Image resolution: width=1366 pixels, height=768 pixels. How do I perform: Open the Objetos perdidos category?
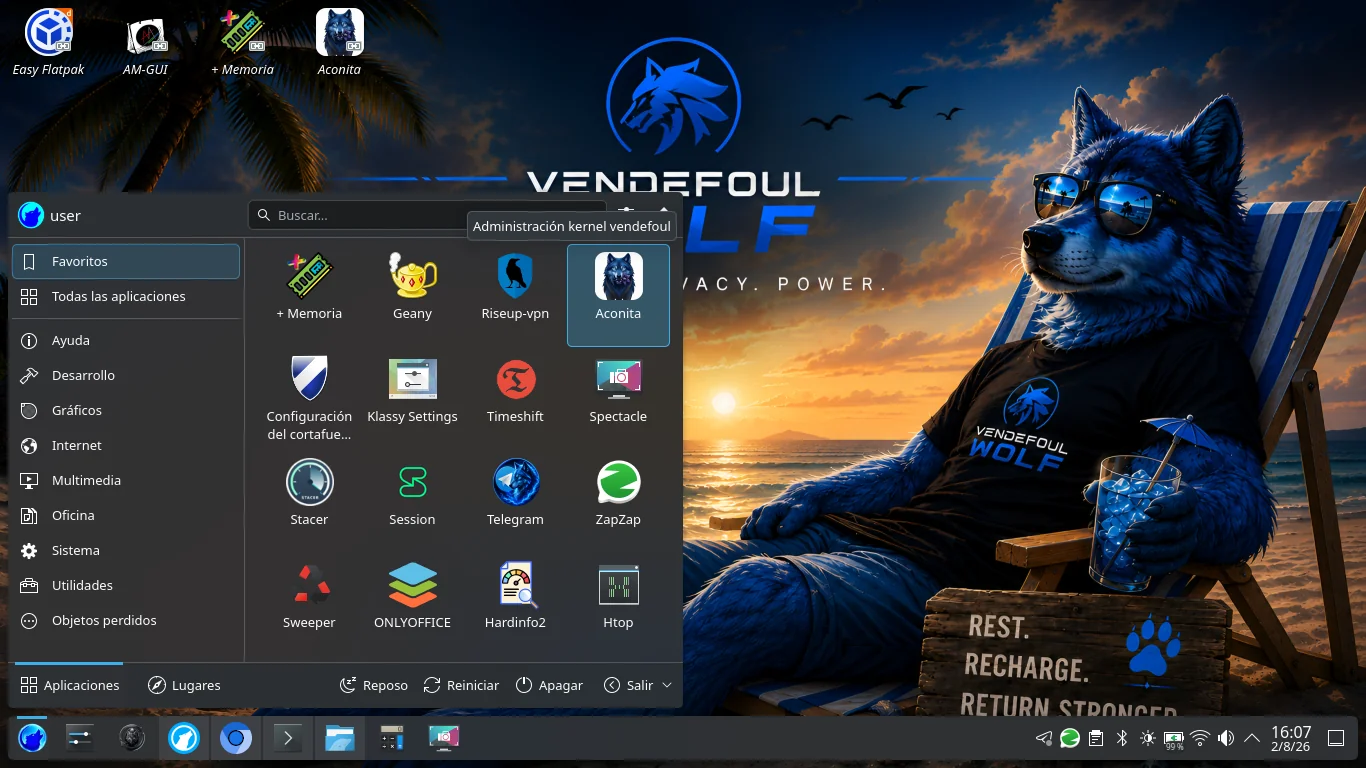coord(126,620)
